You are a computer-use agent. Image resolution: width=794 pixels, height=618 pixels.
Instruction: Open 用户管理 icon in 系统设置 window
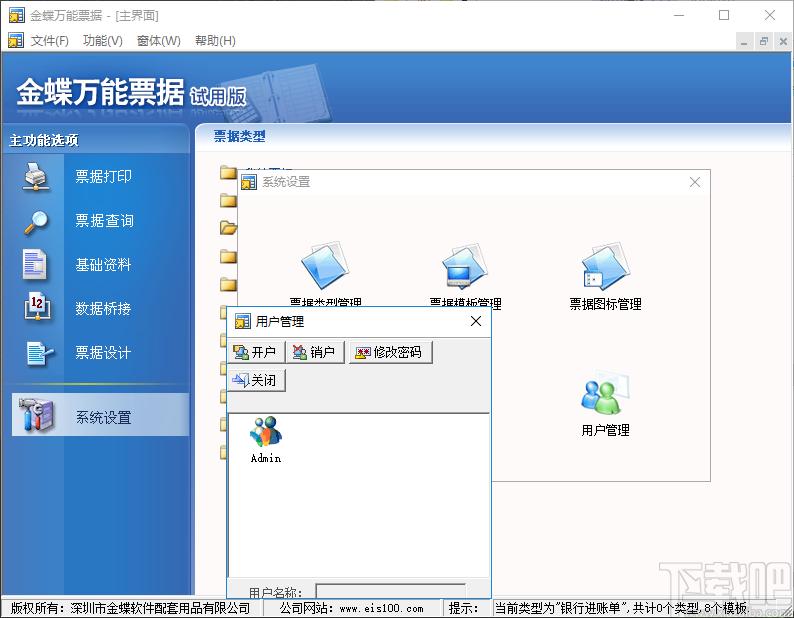(x=605, y=393)
